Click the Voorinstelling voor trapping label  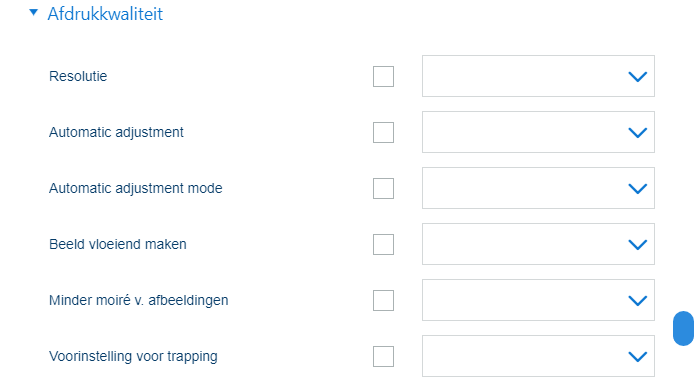click(x=133, y=357)
